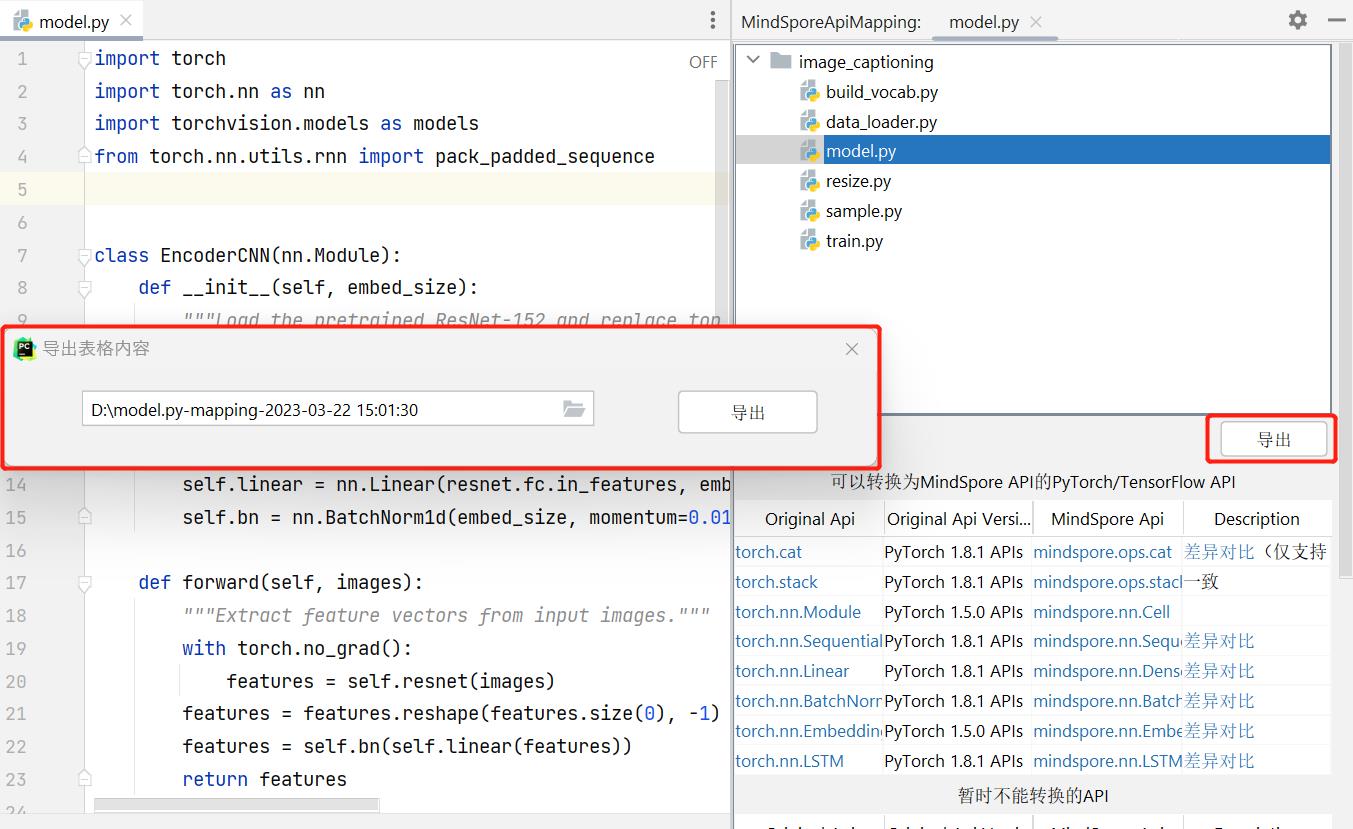Close the model.py mapping tab
This screenshot has height=829, width=1353.
point(1036,21)
